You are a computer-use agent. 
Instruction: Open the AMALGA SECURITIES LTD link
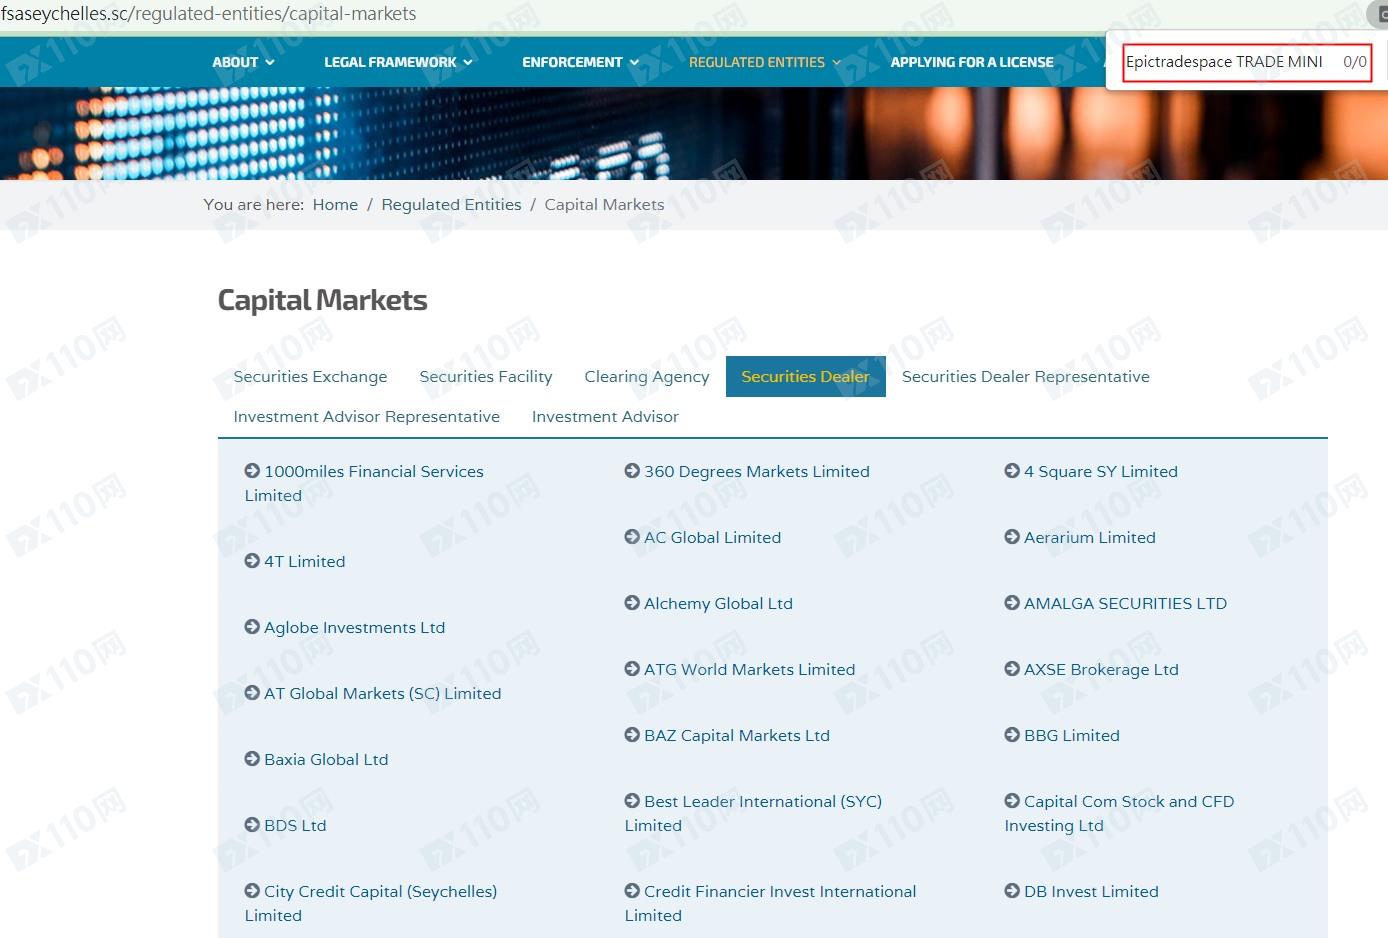(x=1124, y=603)
